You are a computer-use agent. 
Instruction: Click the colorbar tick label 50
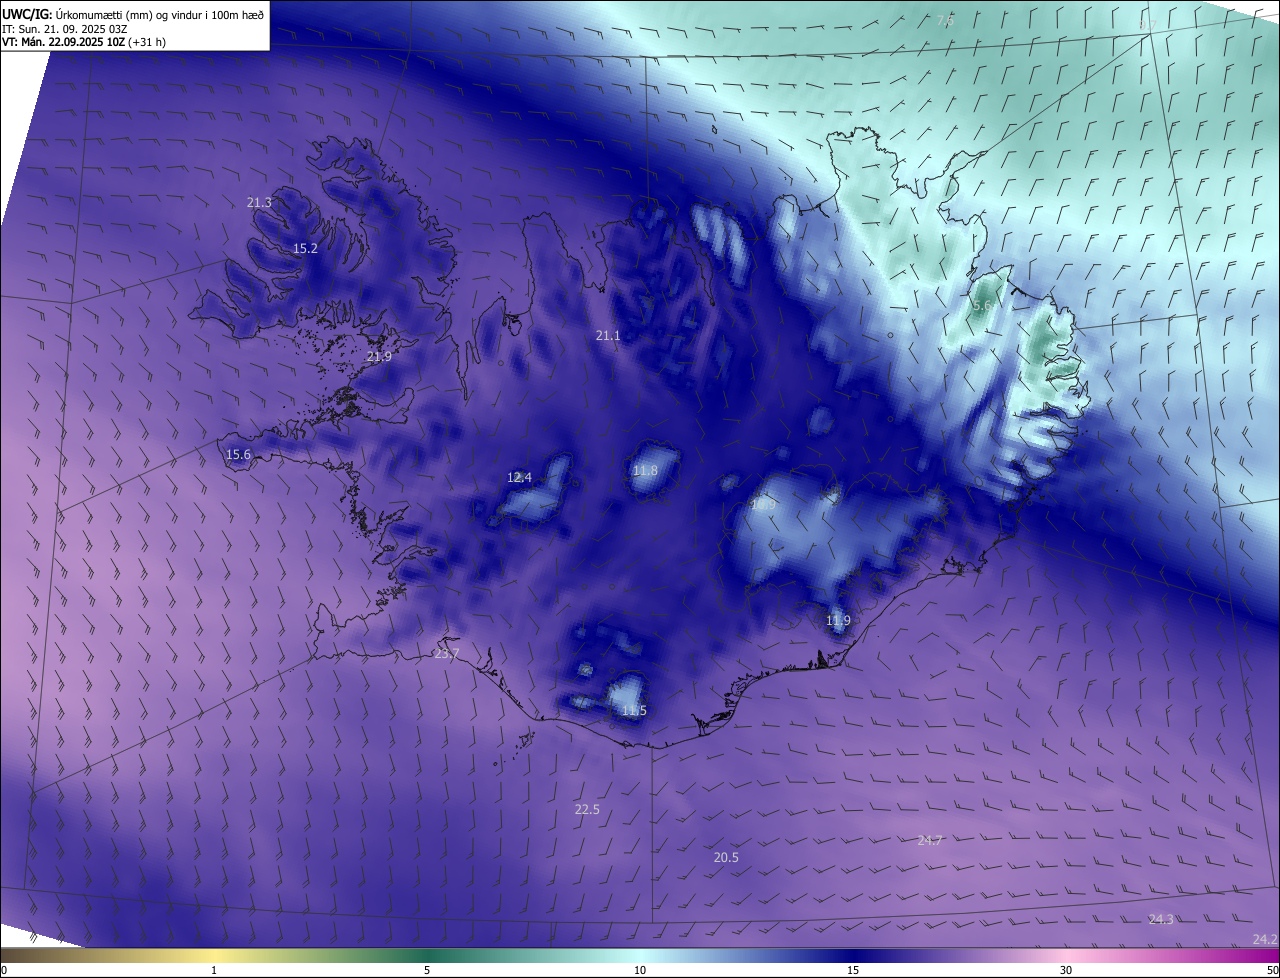tap(1272, 970)
